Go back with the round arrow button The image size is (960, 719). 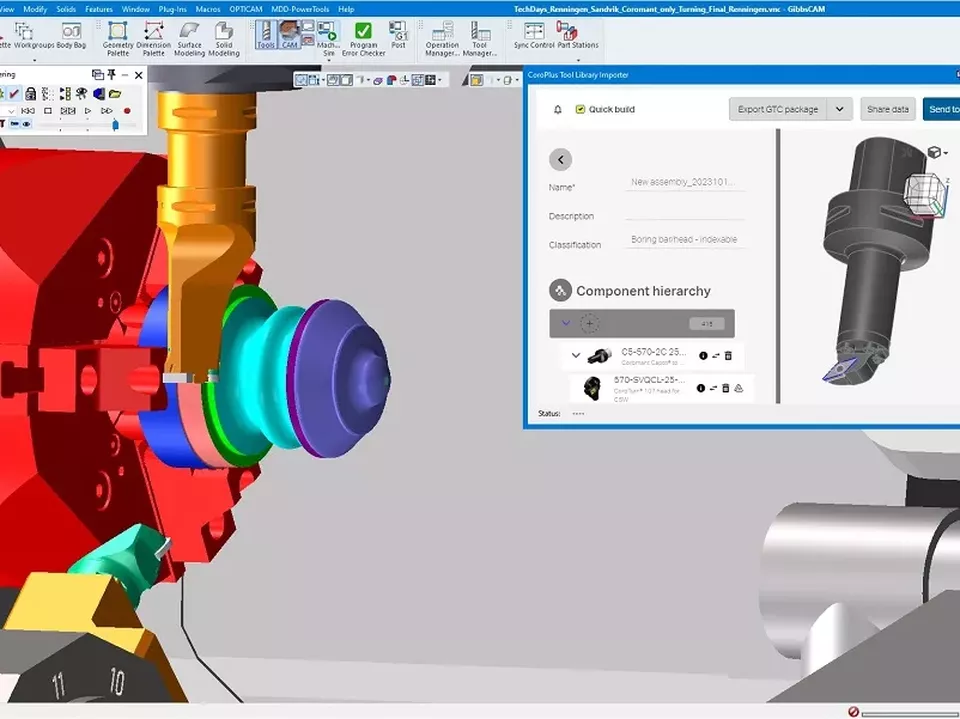coord(560,159)
